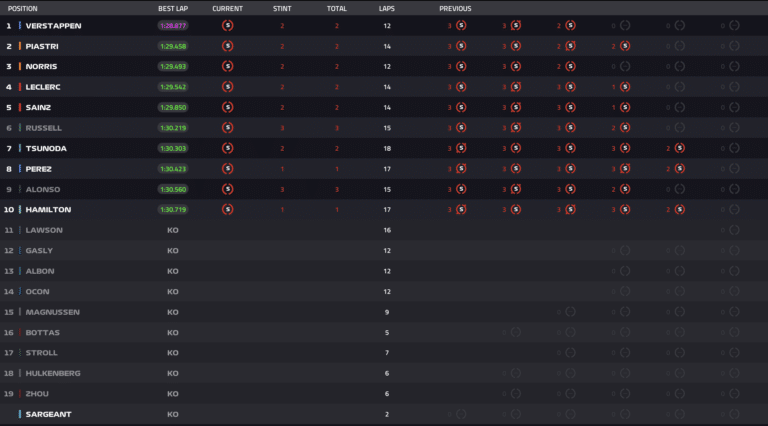Screen dimensions: 768x426
Task: Select the HAMILTON driver name
Action: pyautogui.click(x=48, y=210)
